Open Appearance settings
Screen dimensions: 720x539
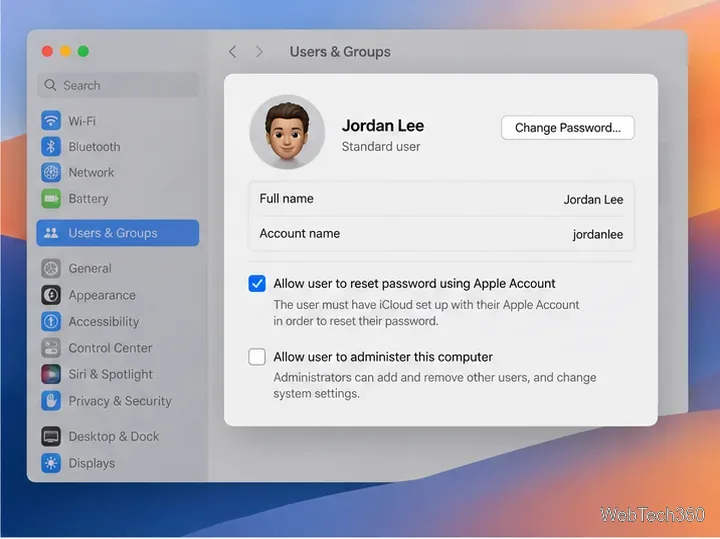(118, 295)
